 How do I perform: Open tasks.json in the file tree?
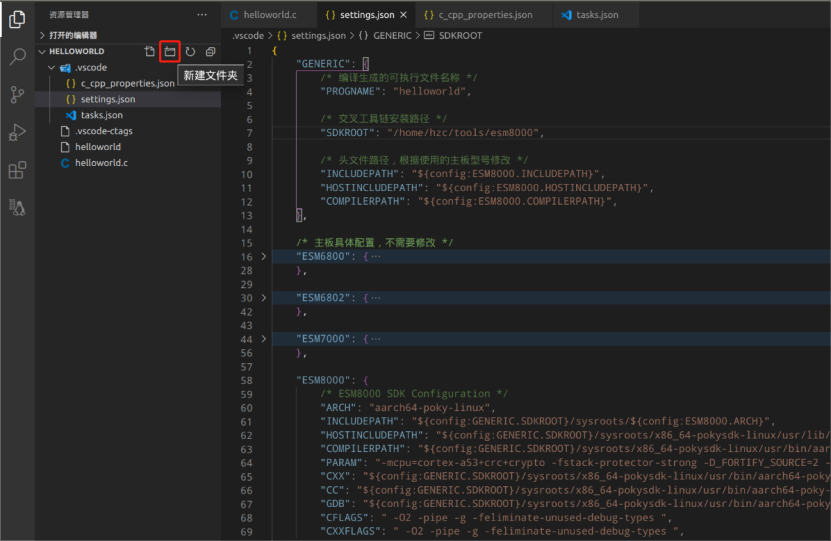point(128,115)
